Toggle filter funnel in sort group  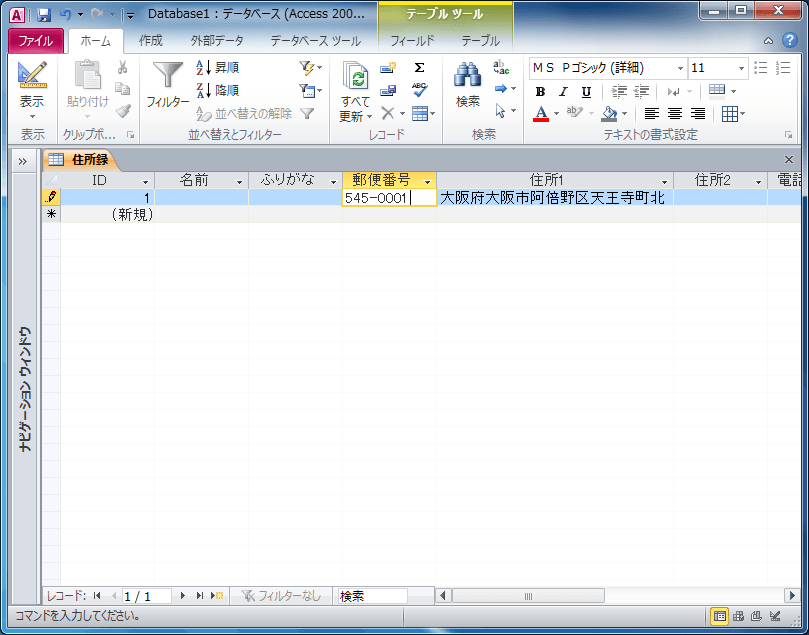coord(308,113)
